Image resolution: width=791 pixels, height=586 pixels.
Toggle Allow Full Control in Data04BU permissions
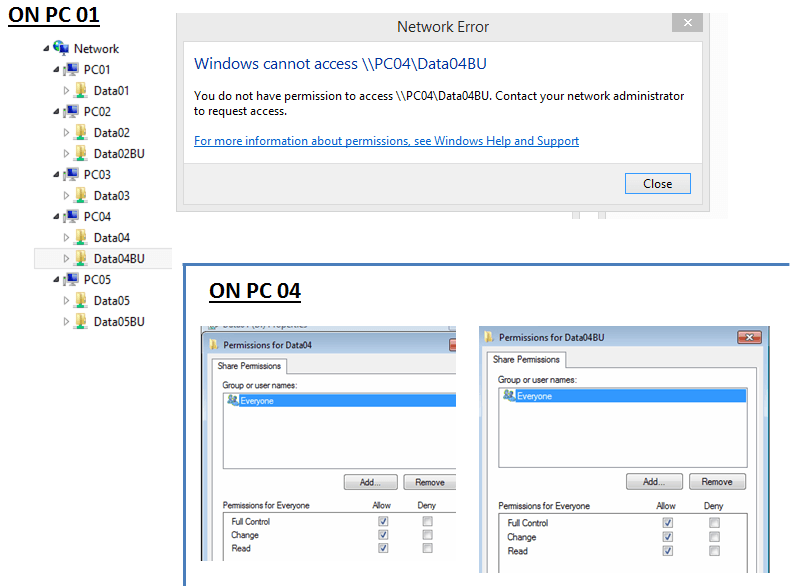tap(667, 523)
